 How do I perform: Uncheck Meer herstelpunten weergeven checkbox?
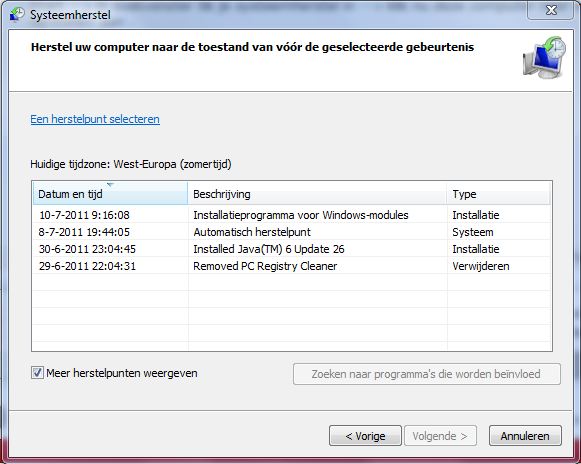(x=37, y=373)
